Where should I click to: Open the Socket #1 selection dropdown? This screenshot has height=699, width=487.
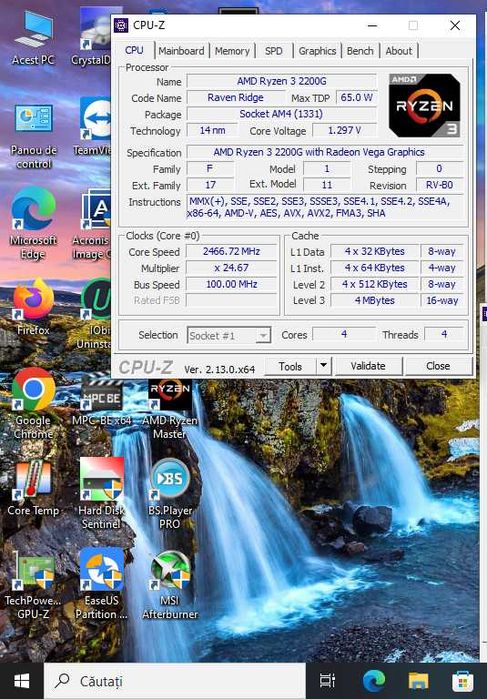click(229, 335)
